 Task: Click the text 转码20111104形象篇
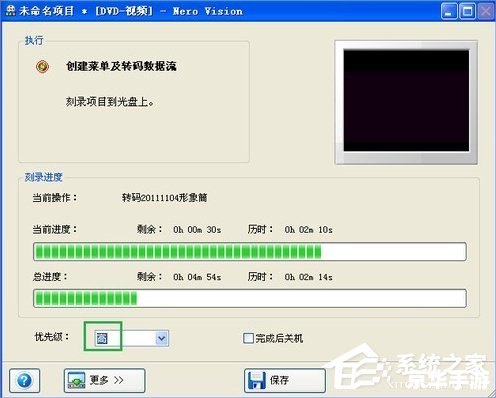164,198
